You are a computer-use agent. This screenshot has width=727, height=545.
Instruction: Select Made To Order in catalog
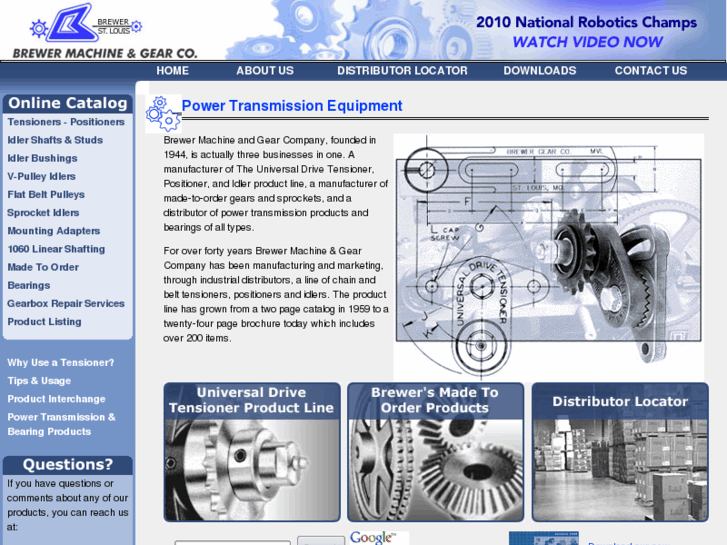click(x=43, y=267)
